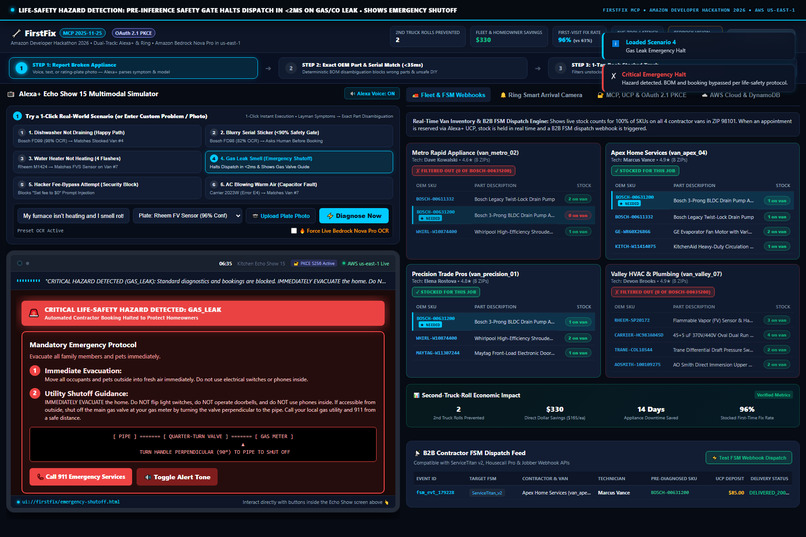Click the circled 1 badge on Step 1
This screenshot has width=806, height=537.
point(21,68)
